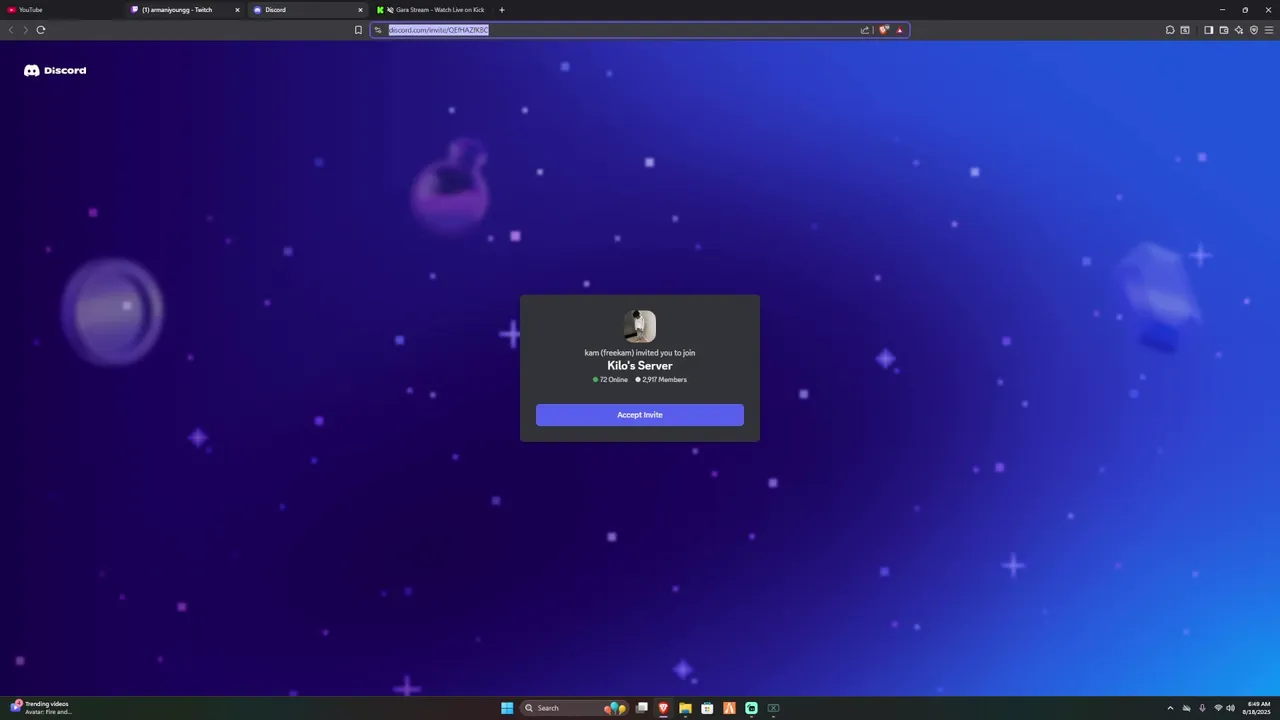Open volume control in system tray
Viewport: 1280px width, 720px height.
coord(1230,708)
